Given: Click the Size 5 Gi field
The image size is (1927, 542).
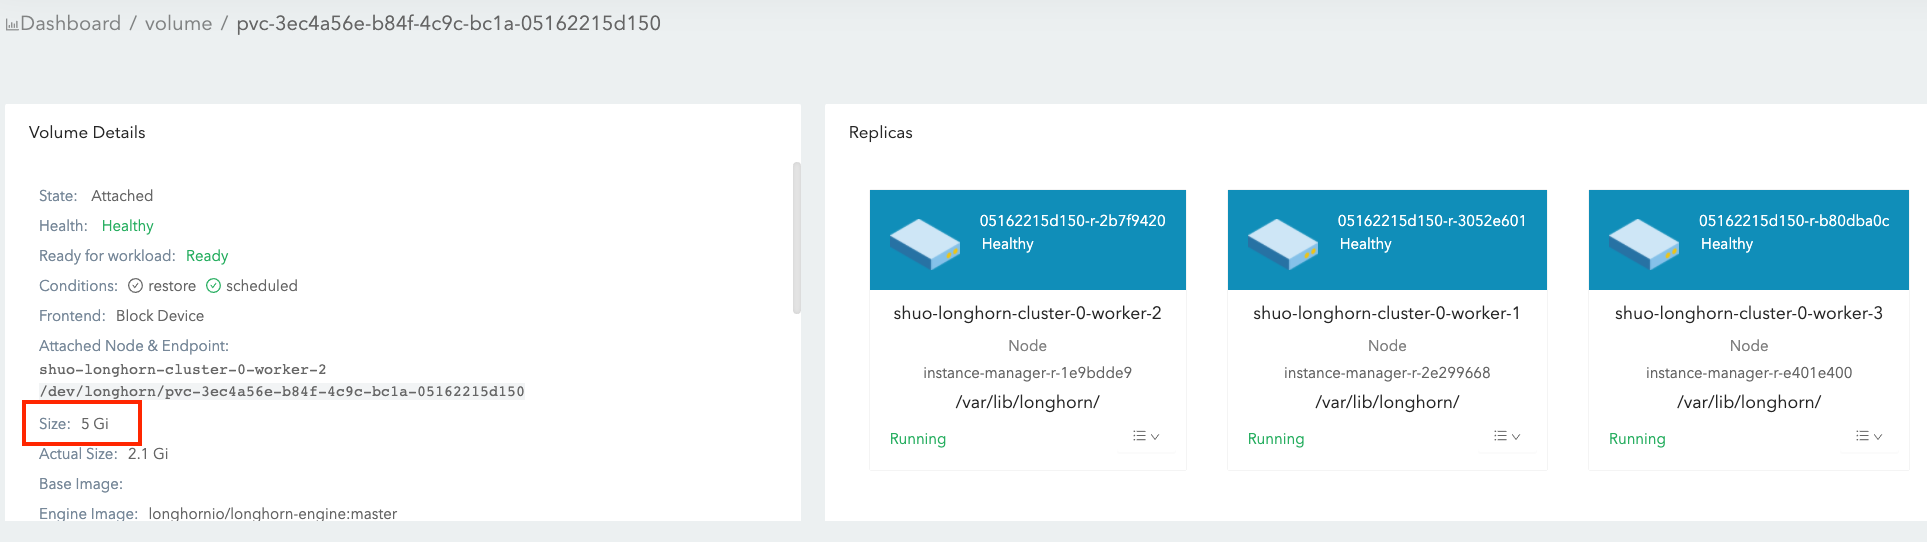Looking at the screenshot, I should coord(82,424).
